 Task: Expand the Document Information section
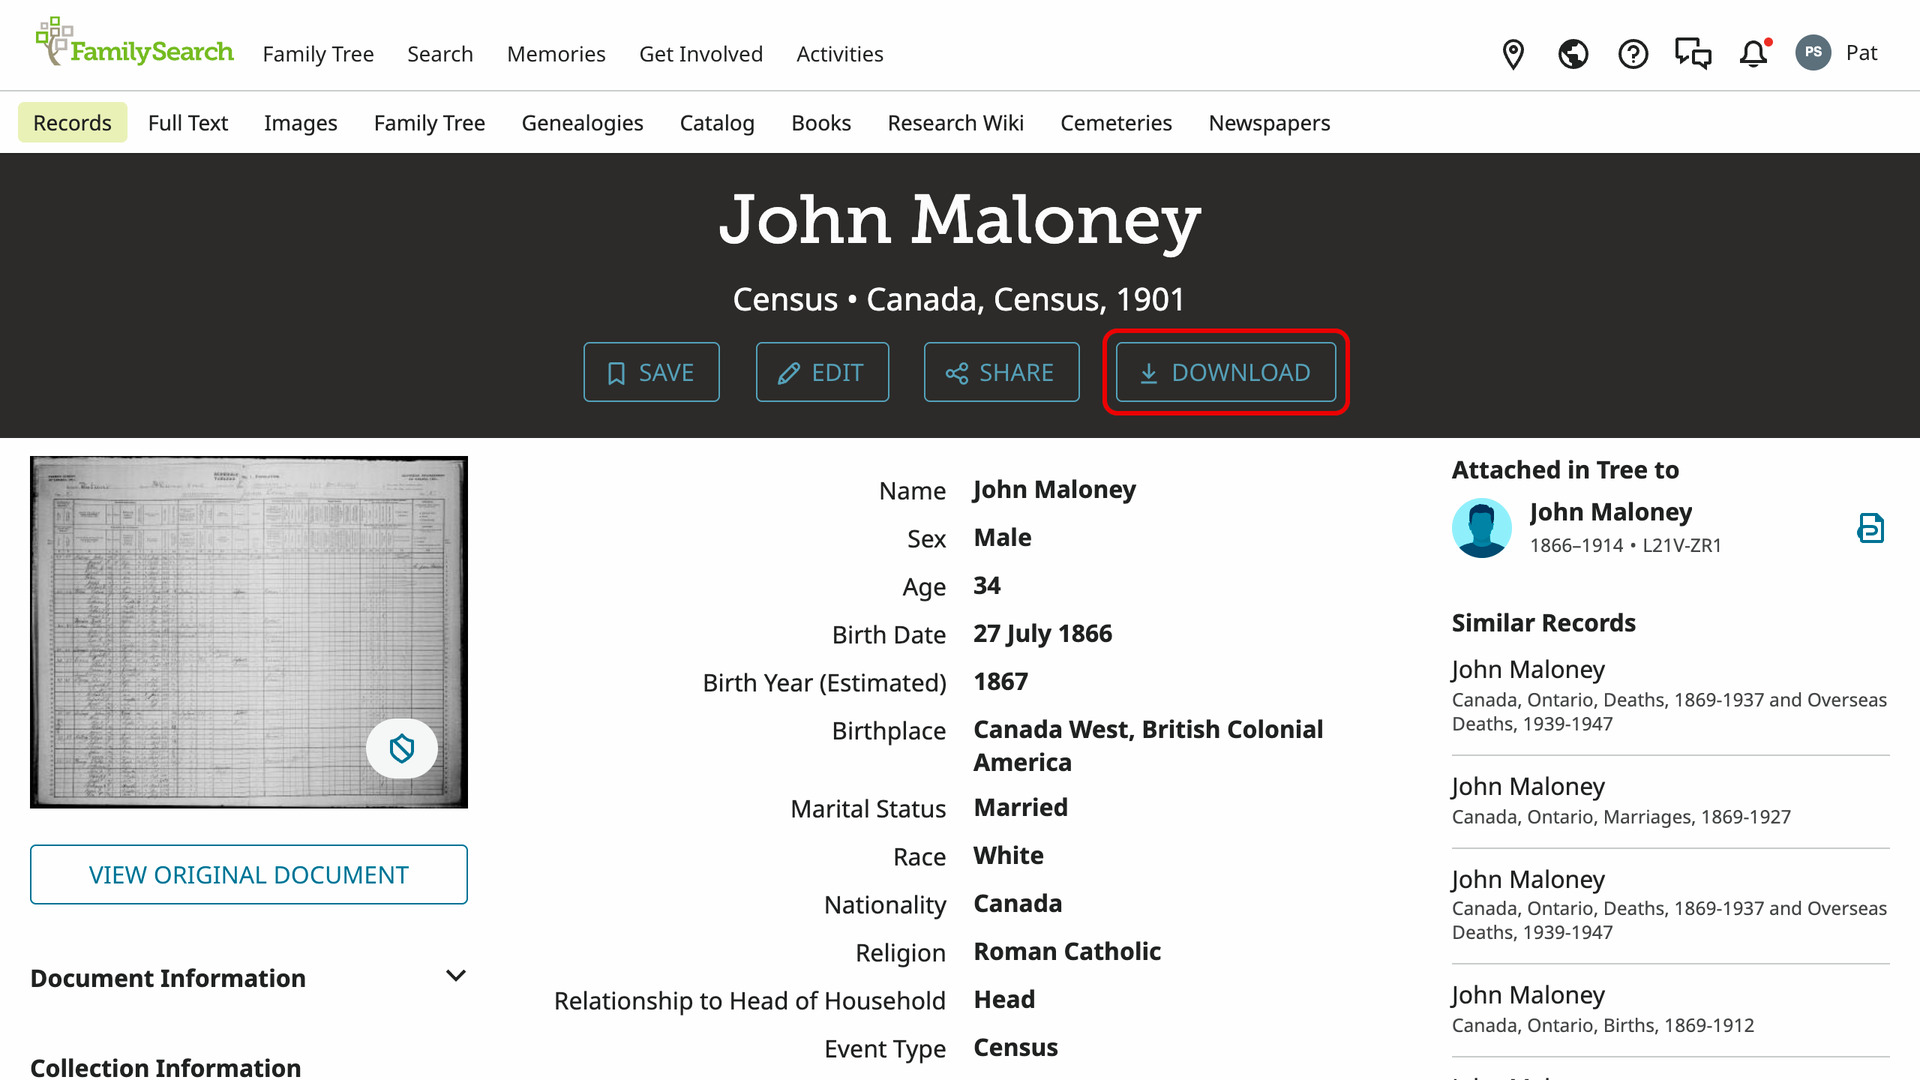[x=248, y=978]
